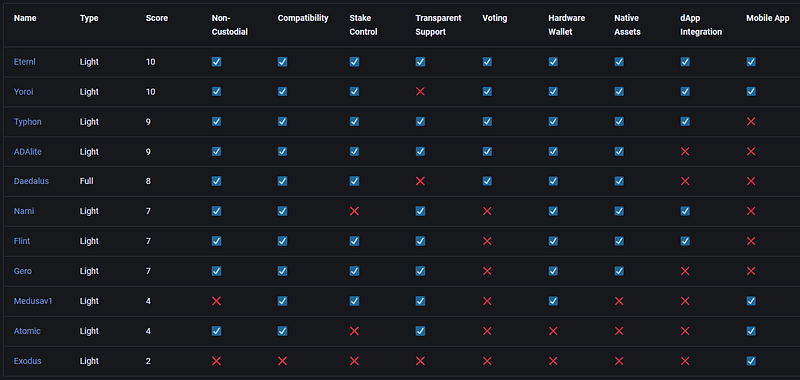
Task: Open the Eternl wallet link
Action: pyautogui.click(x=24, y=62)
